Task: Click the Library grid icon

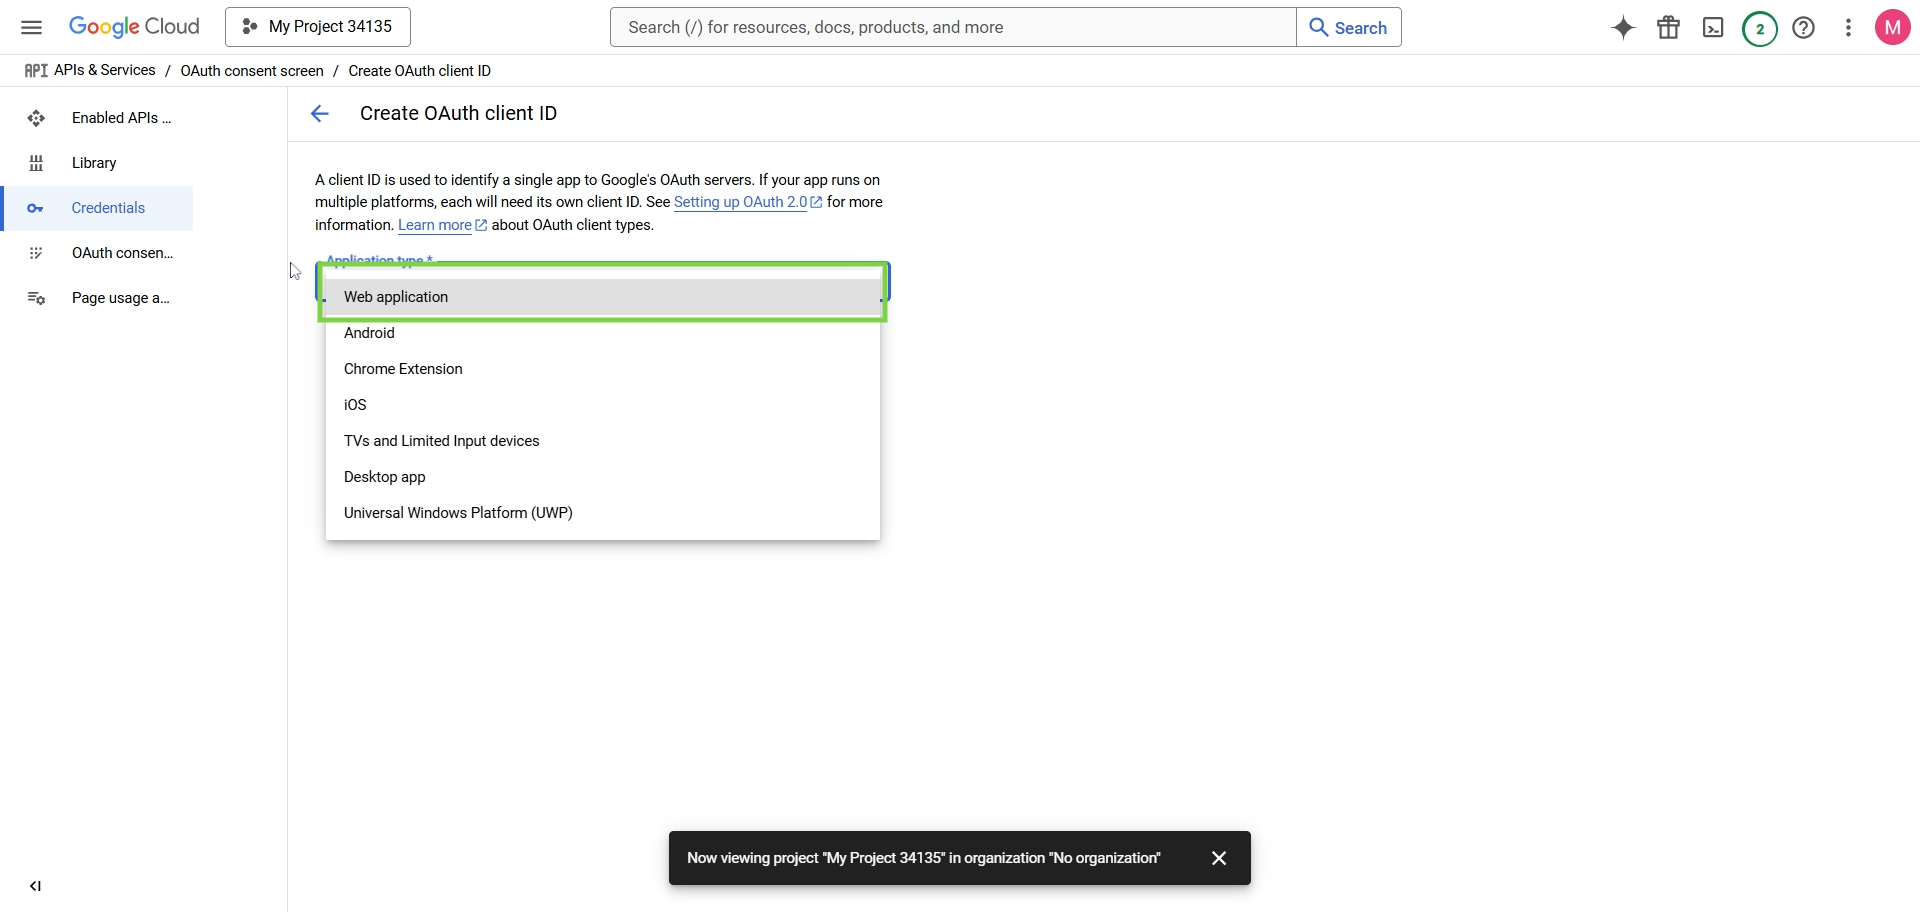Action: [x=36, y=163]
